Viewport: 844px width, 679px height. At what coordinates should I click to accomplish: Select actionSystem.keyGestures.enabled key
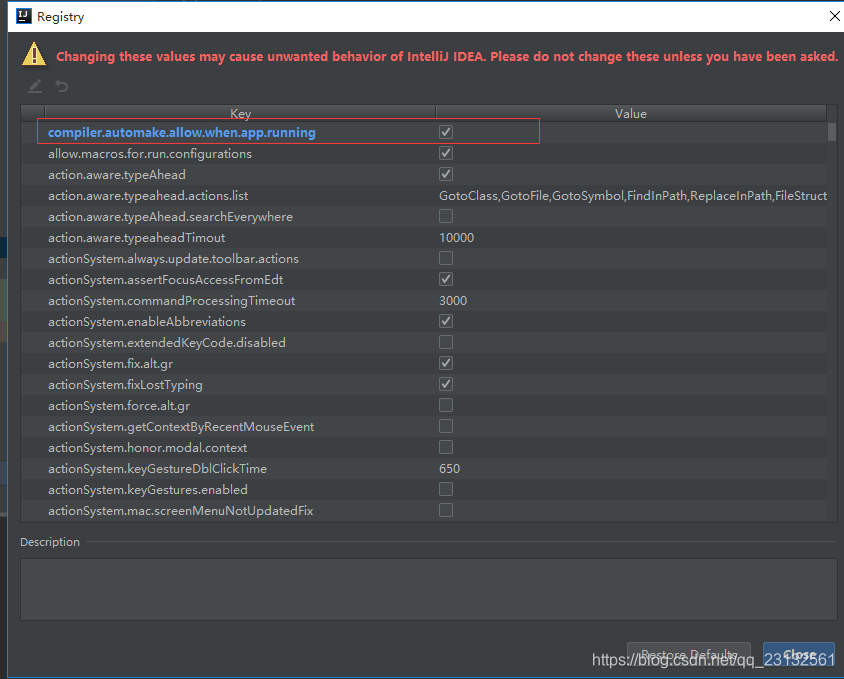click(147, 489)
